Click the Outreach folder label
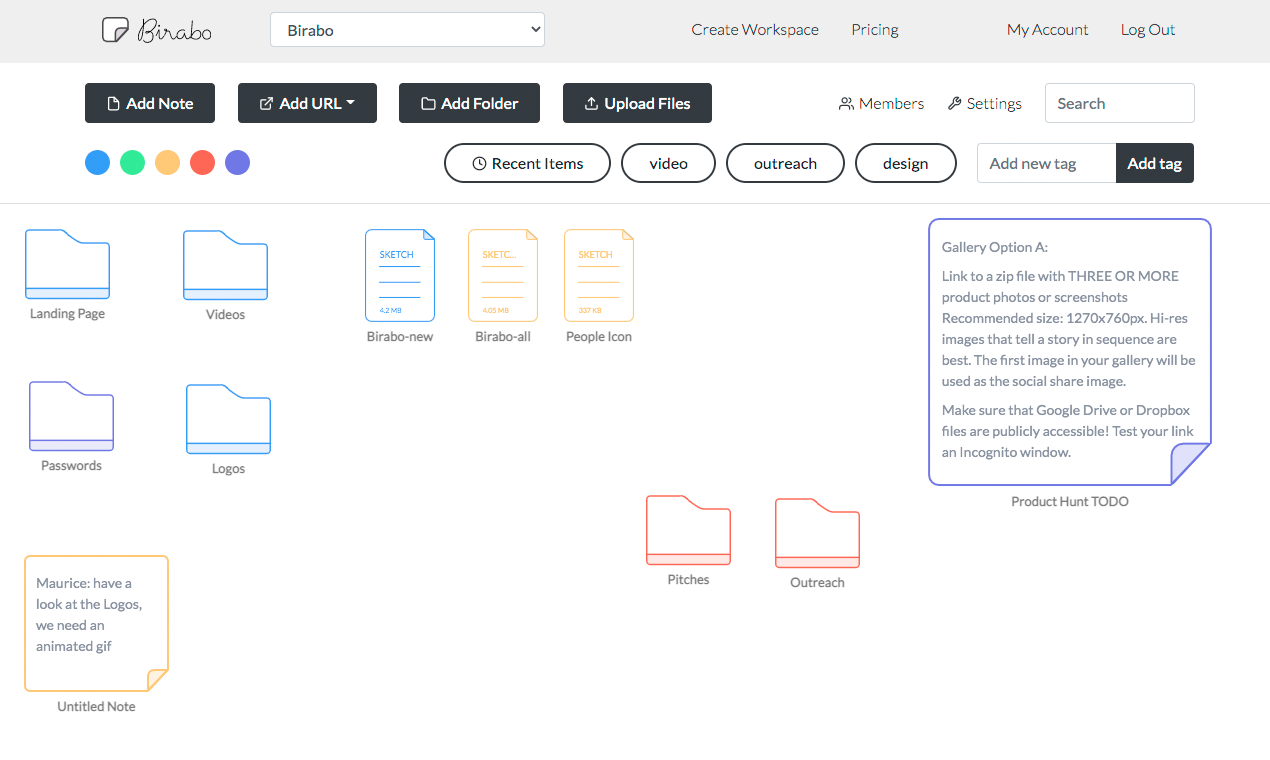The image size is (1270, 760). [817, 583]
